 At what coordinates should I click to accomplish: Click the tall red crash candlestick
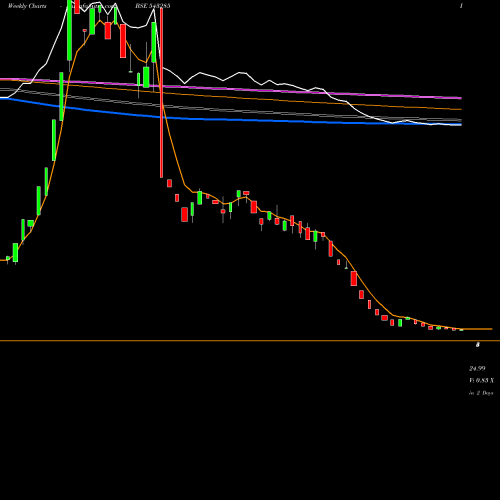click(x=162, y=93)
